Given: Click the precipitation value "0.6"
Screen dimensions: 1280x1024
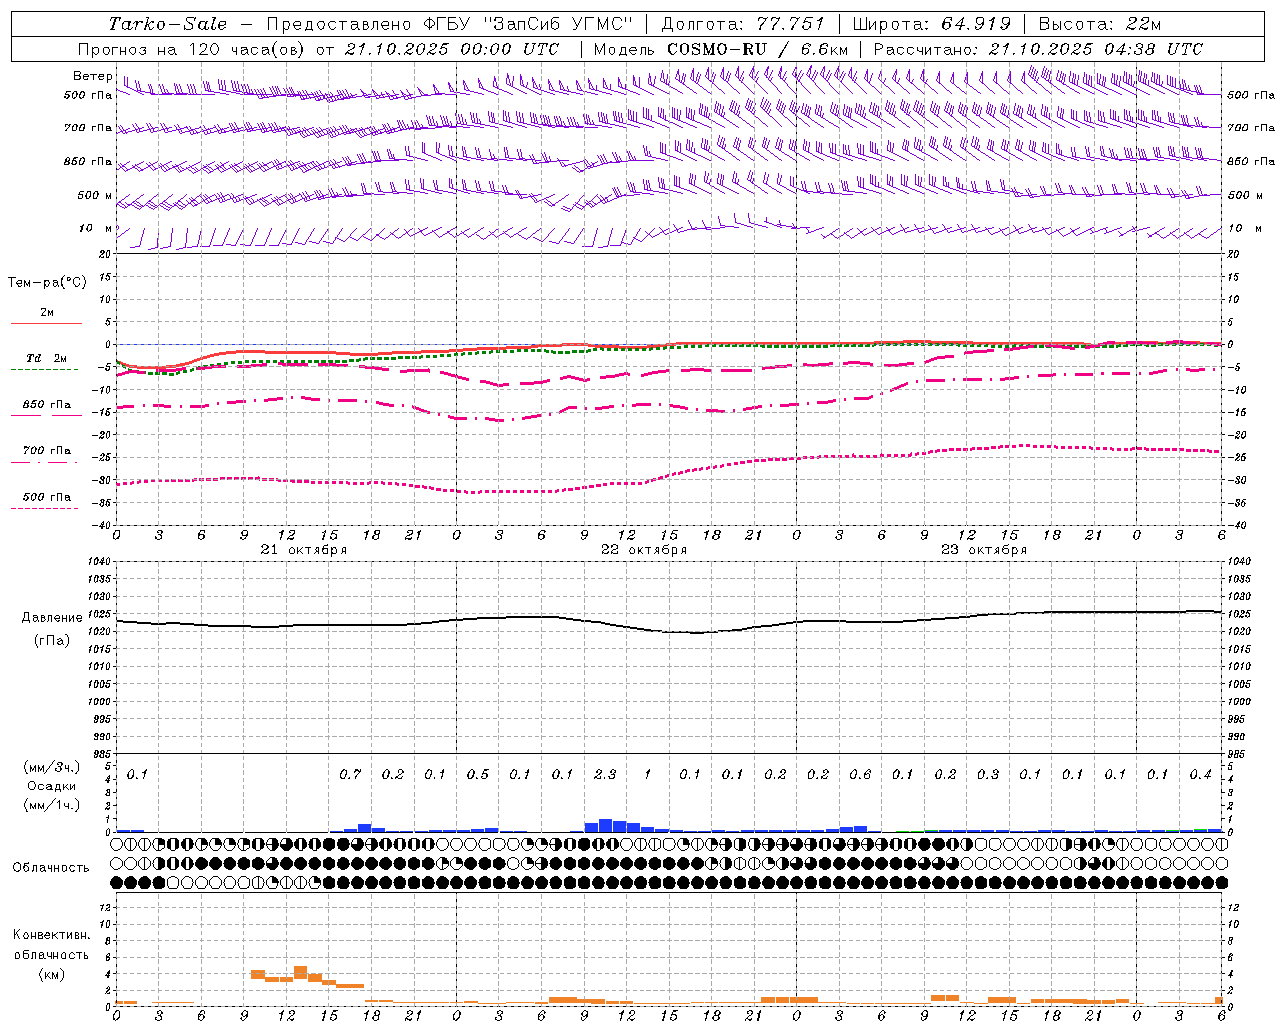Looking at the screenshot, I should coord(860,774).
